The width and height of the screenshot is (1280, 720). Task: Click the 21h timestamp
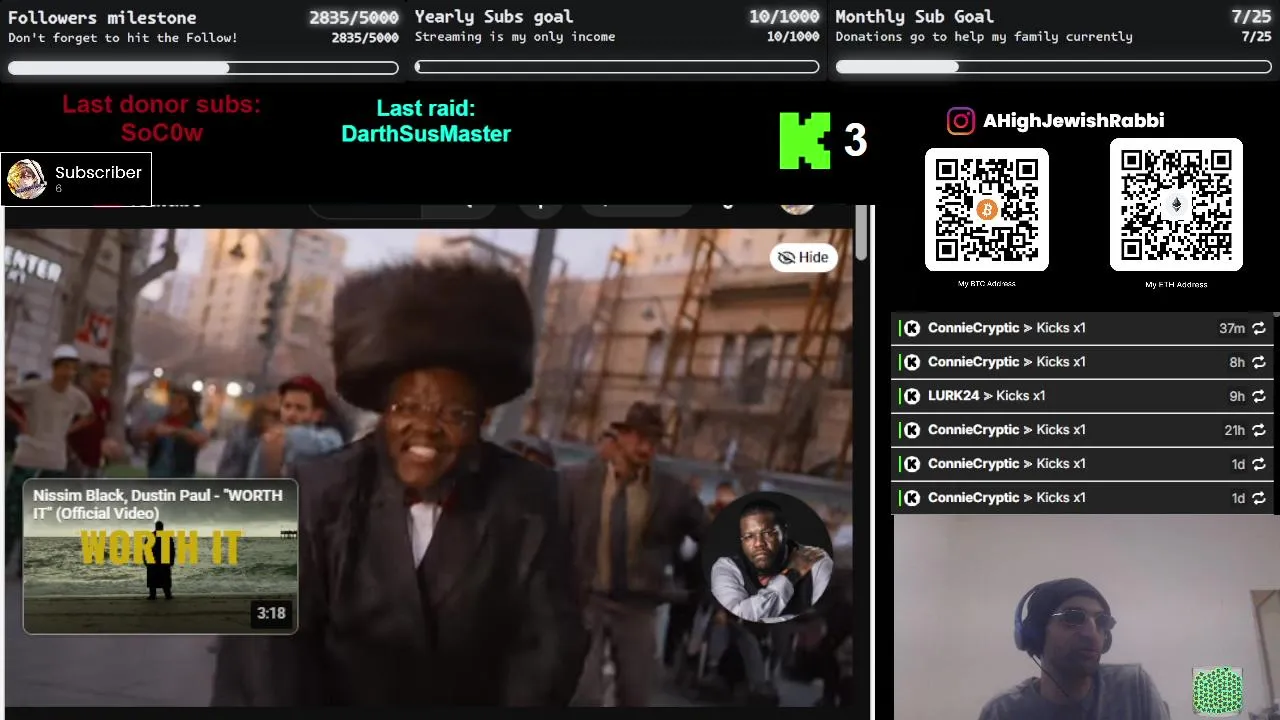pos(1234,430)
